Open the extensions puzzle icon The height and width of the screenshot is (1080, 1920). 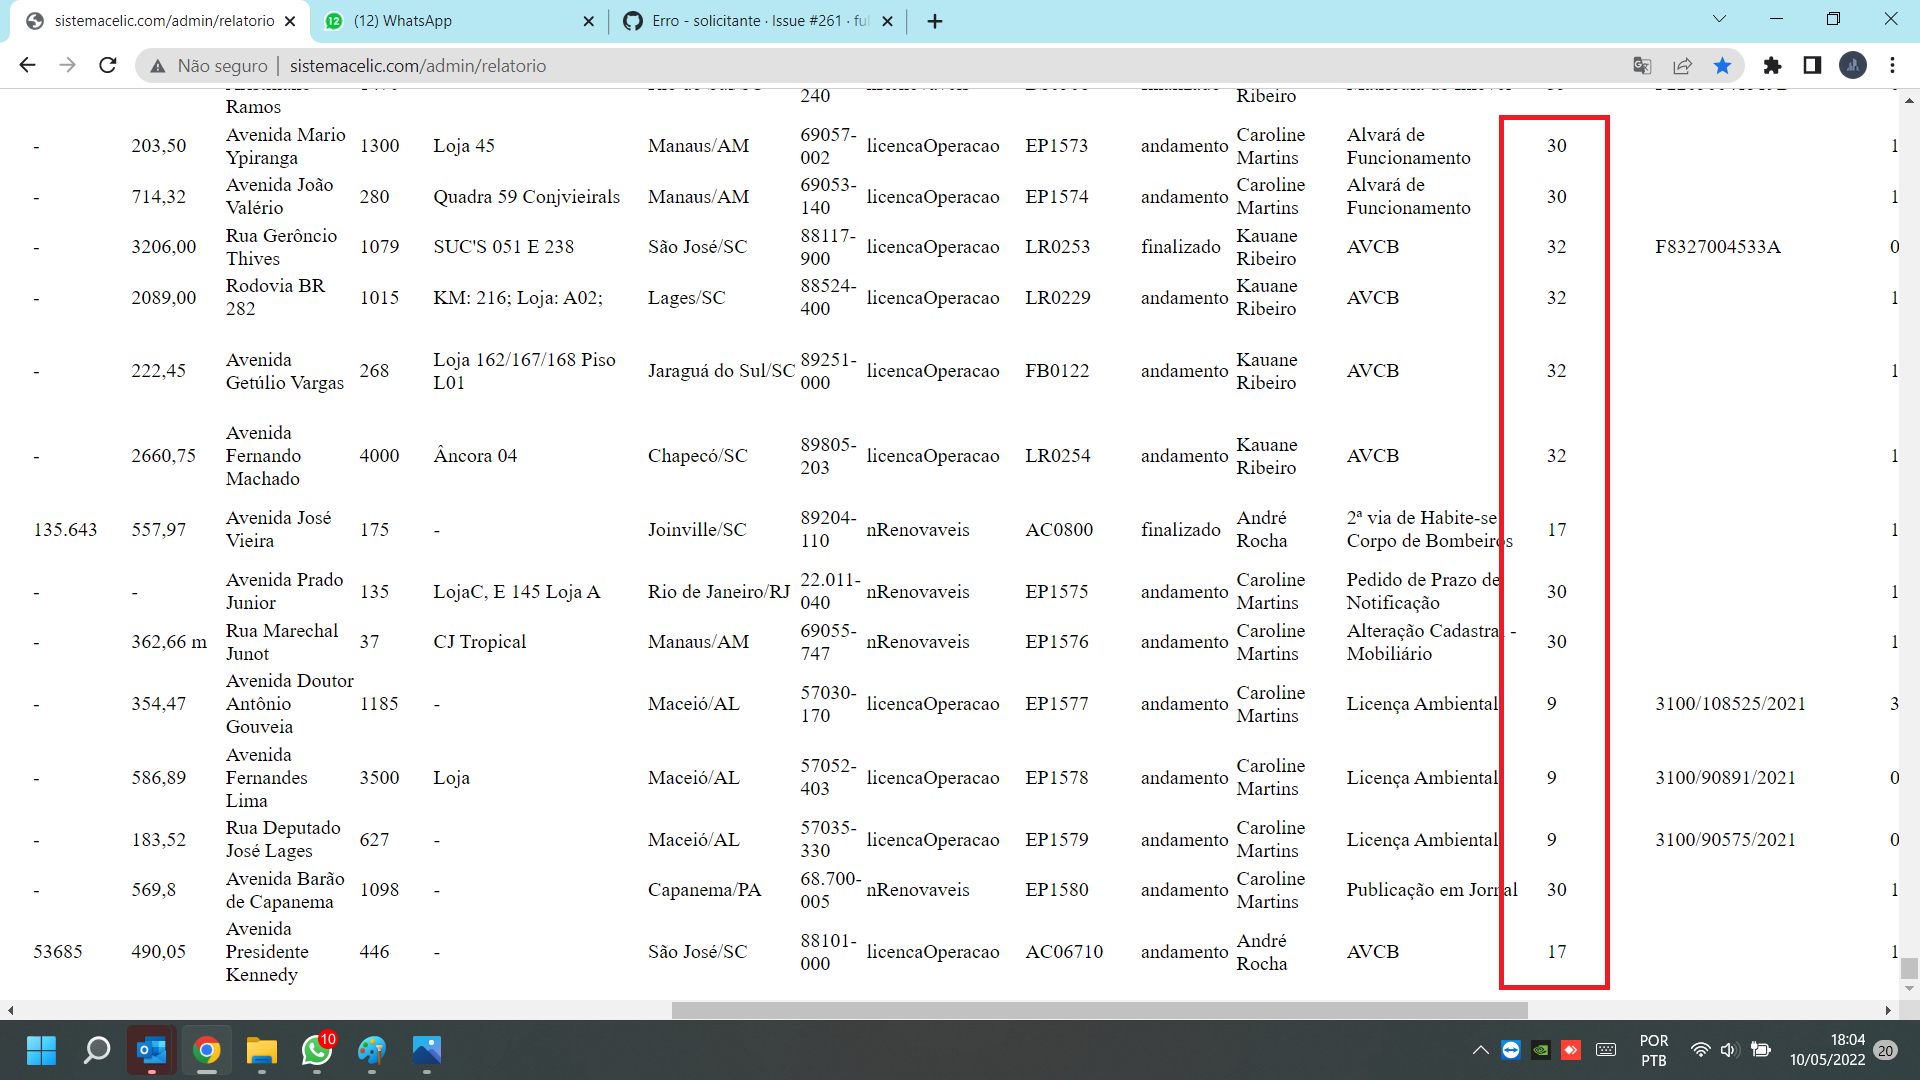pyautogui.click(x=1772, y=65)
